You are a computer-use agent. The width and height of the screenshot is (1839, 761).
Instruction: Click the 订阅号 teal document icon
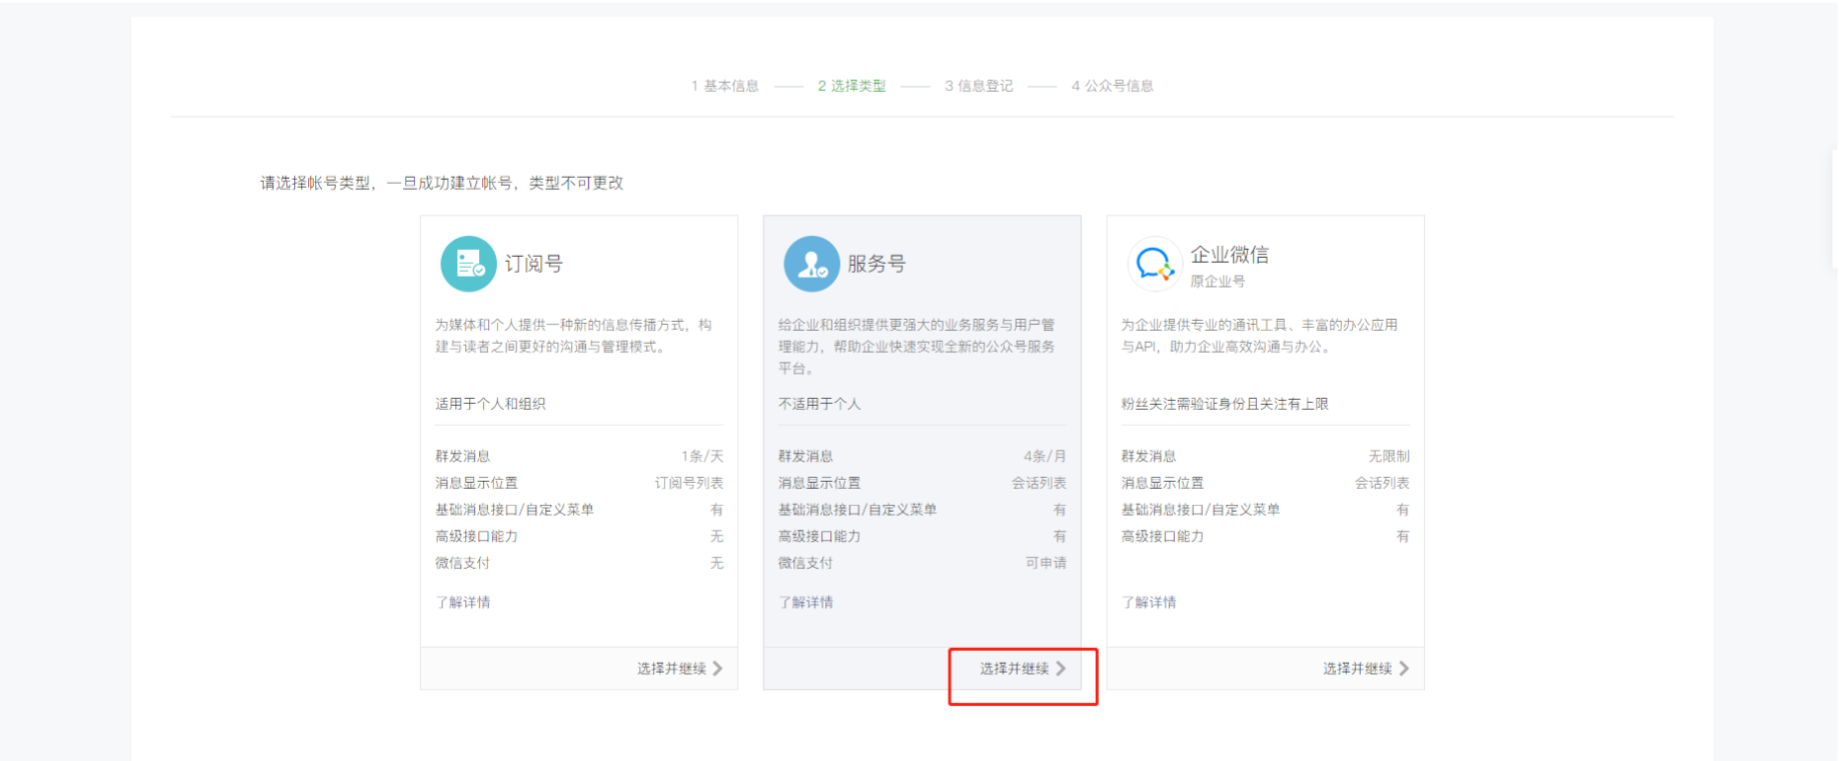[x=469, y=264]
